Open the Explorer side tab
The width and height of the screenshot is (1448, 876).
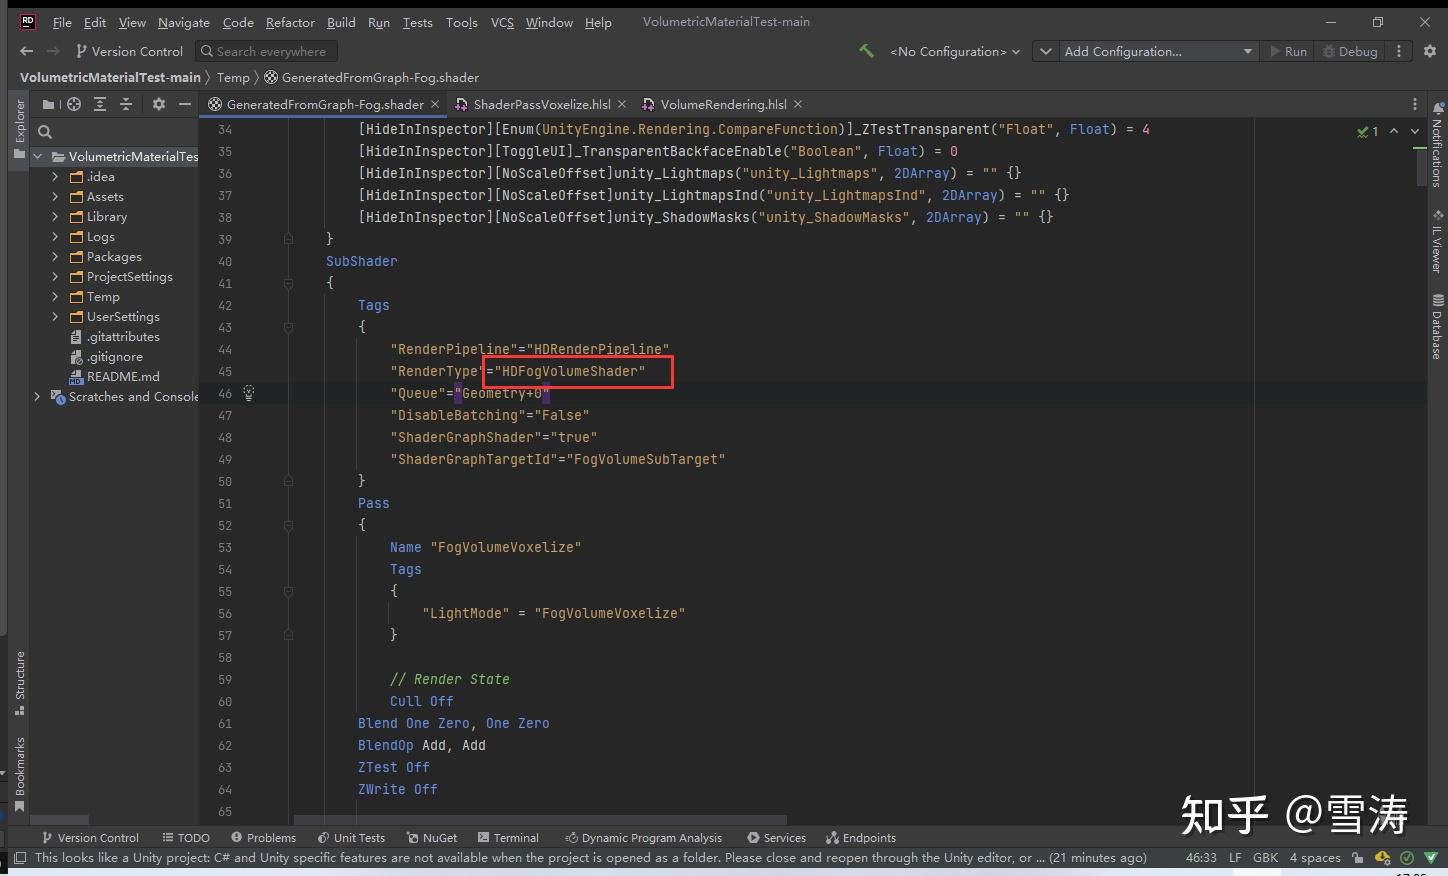(19, 128)
